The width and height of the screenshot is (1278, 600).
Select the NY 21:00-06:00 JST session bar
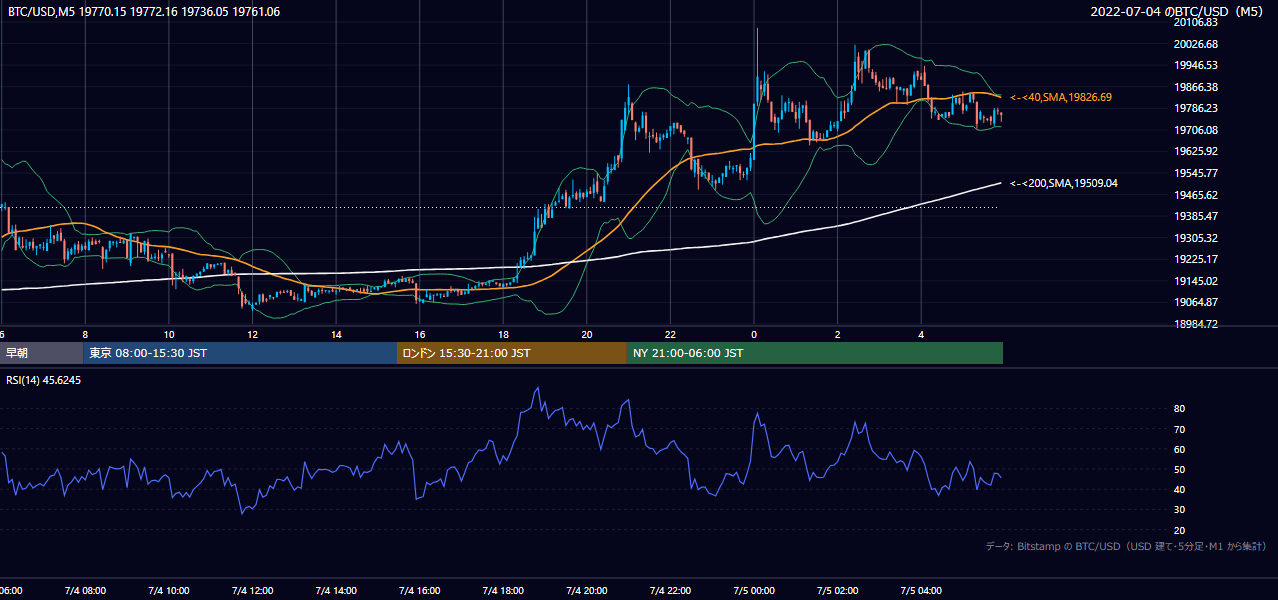(815, 353)
